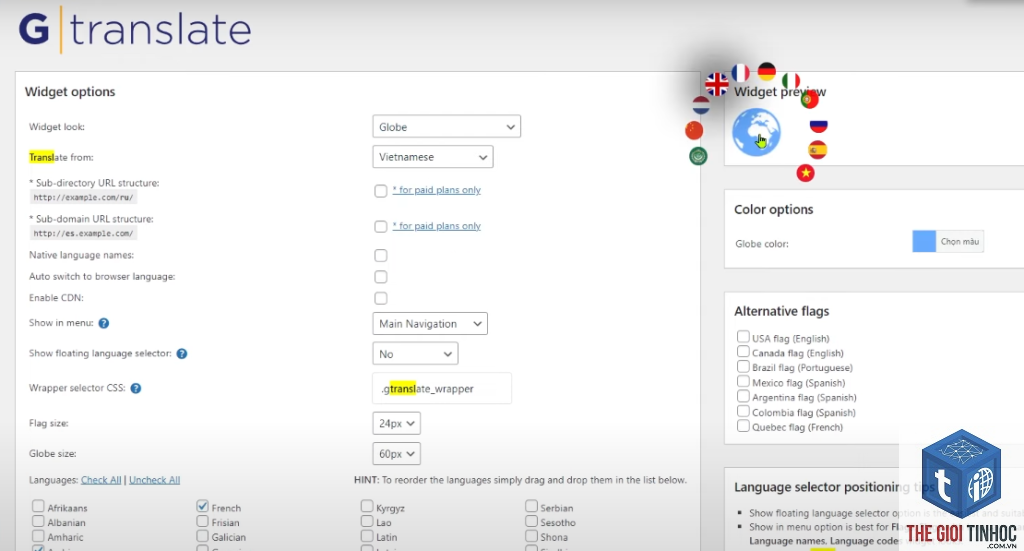1024x551 pixels.
Task: Open help icon beside Show floating language selector
Action: point(182,354)
